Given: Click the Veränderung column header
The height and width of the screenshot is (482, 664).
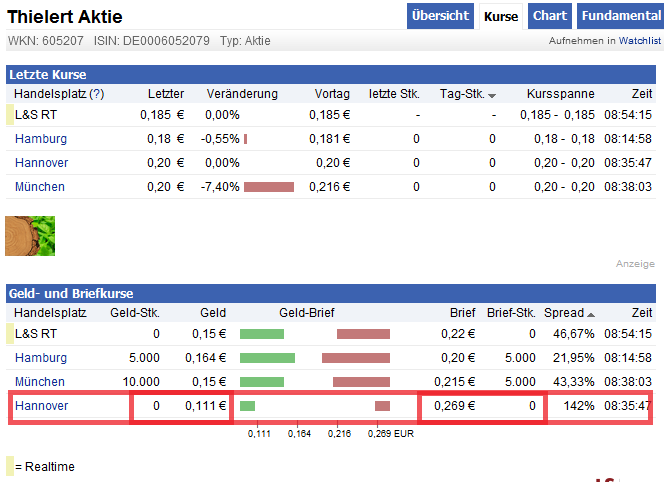Looking at the screenshot, I should click(x=242, y=94).
